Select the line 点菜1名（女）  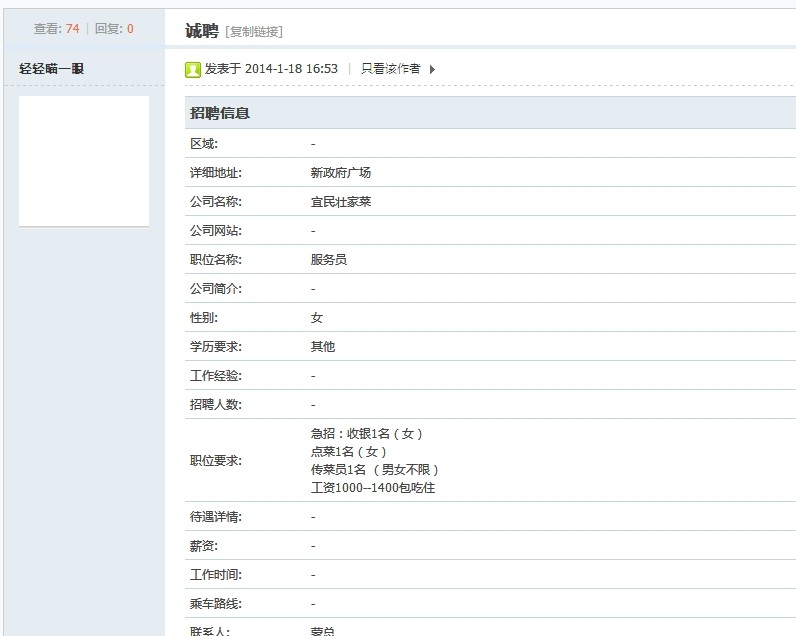tap(349, 451)
